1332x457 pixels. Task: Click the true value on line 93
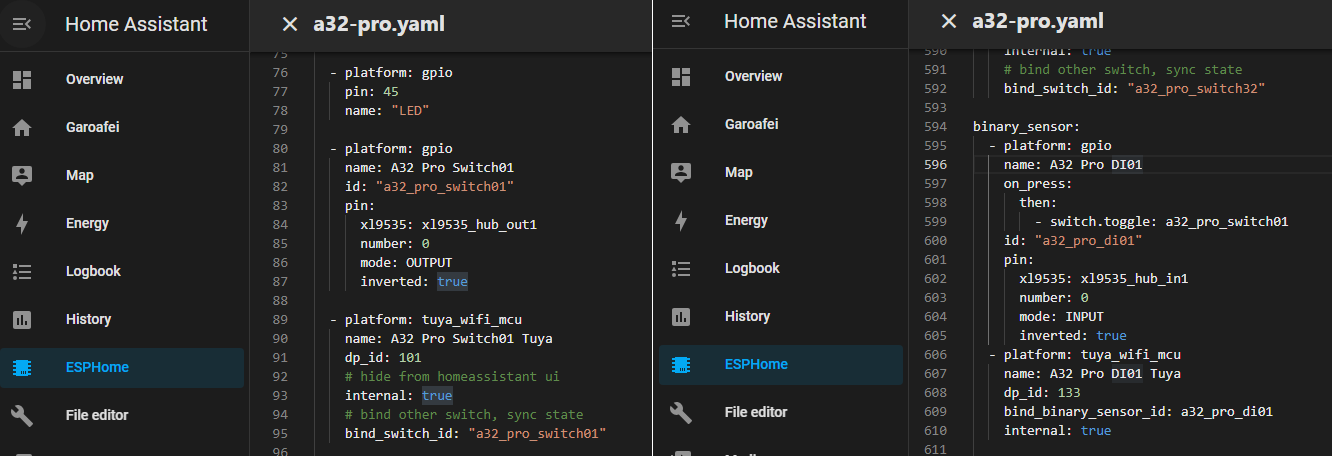tap(437, 396)
